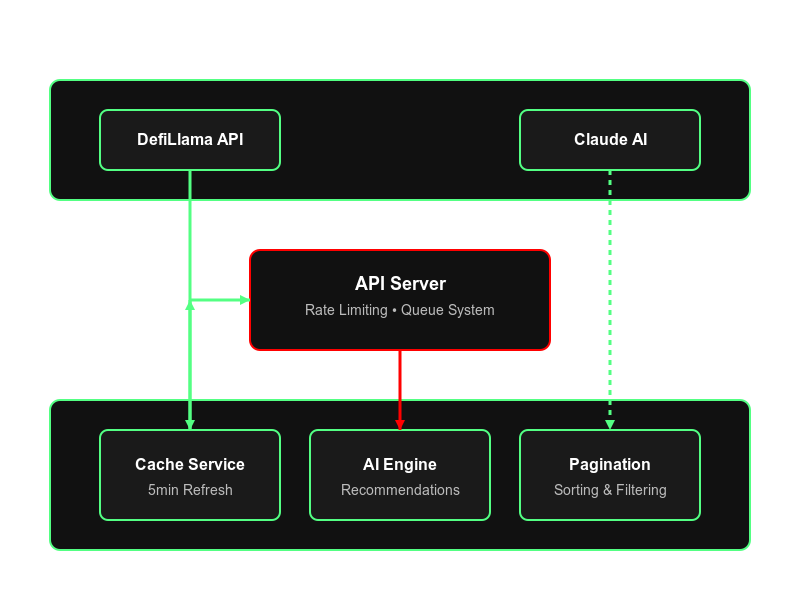Click the red API Server box
Image resolution: width=800 pixels, height=600 pixels.
(x=400, y=300)
